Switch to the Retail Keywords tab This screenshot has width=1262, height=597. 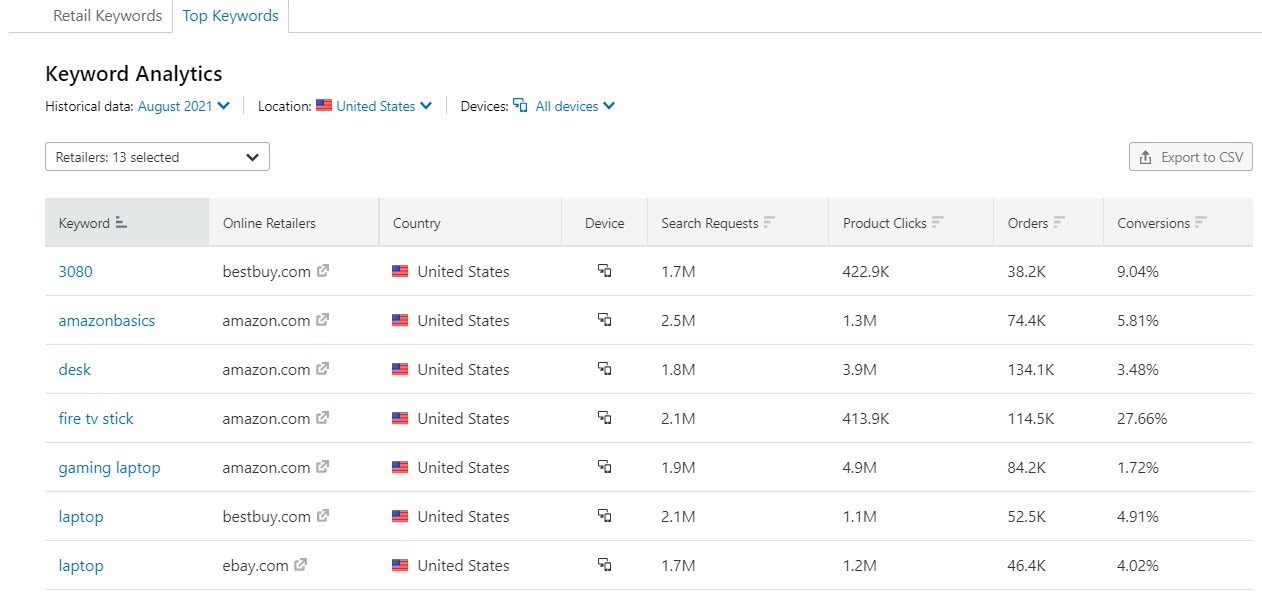pos(107,16)
